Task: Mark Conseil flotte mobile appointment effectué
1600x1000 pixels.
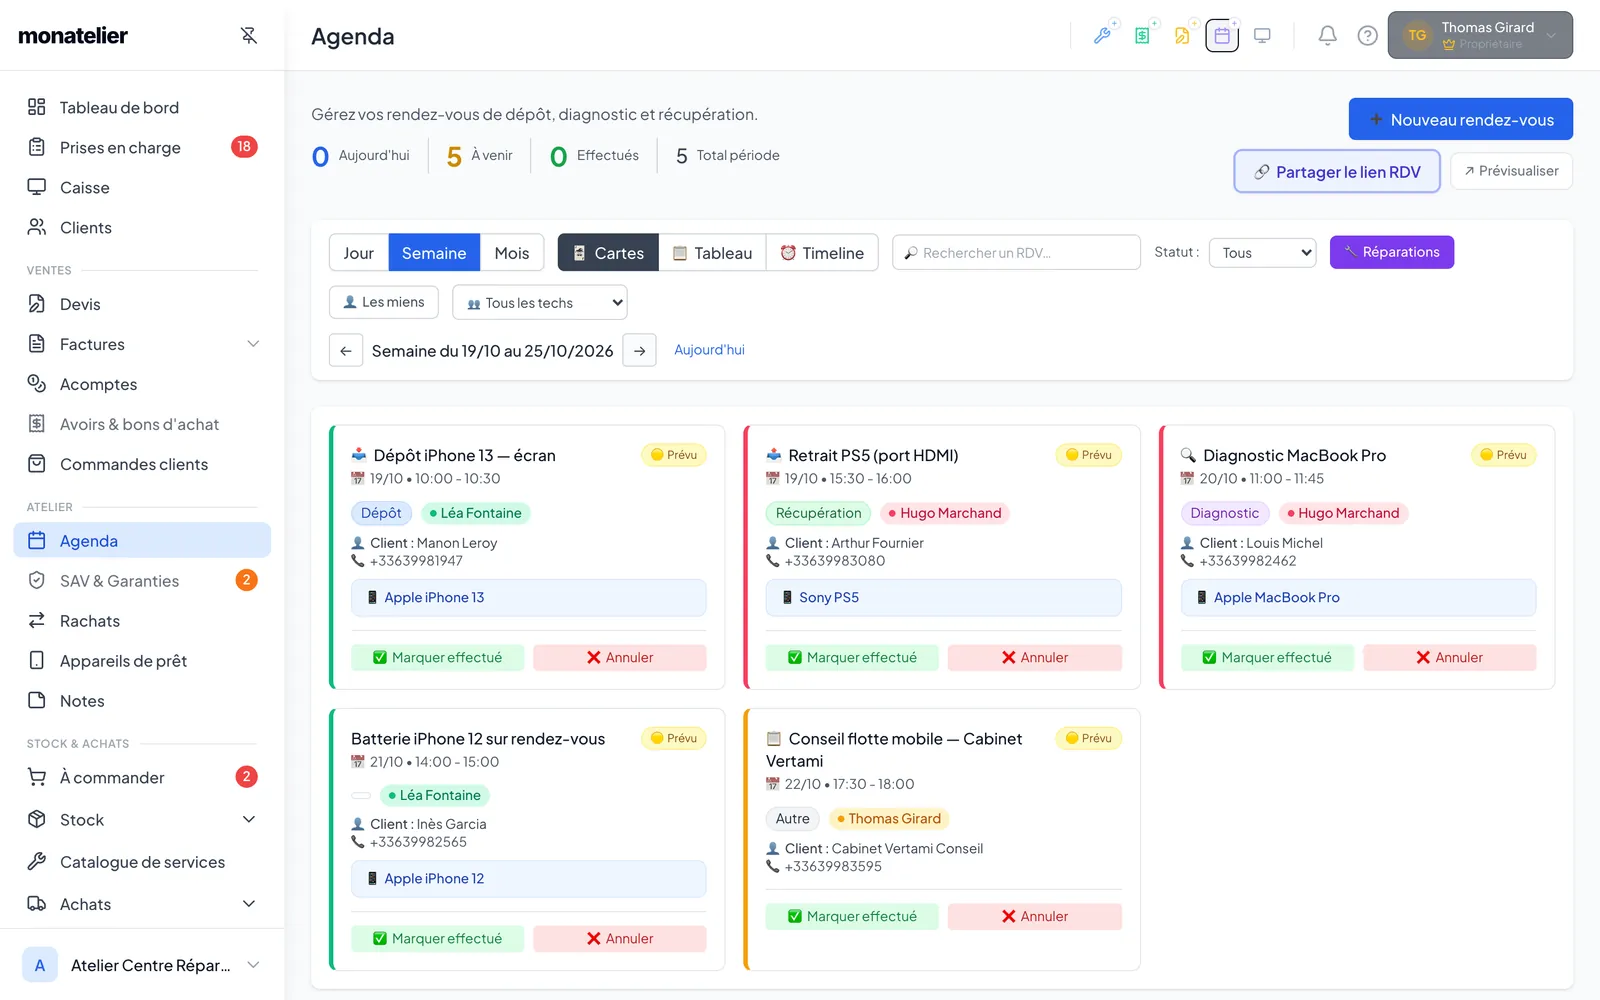Action: point(852,916)
